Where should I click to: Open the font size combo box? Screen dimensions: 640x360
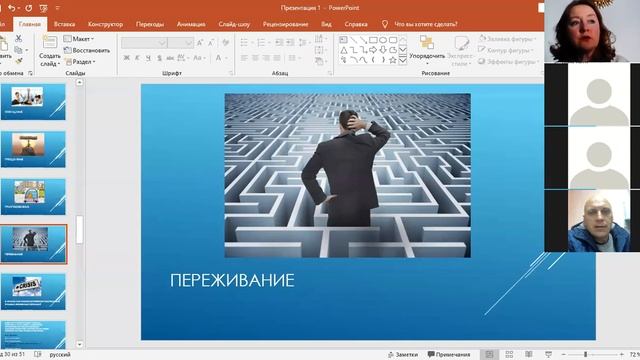180,42
